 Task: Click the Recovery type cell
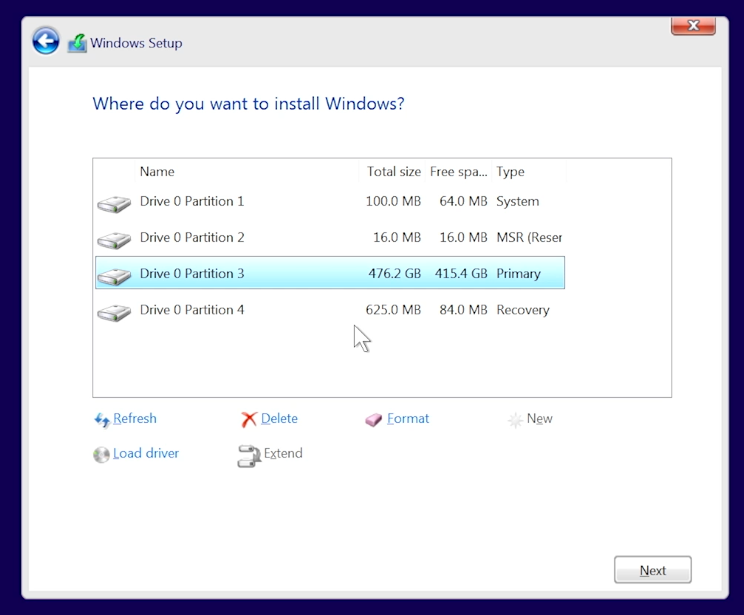(x=523, y=310)
